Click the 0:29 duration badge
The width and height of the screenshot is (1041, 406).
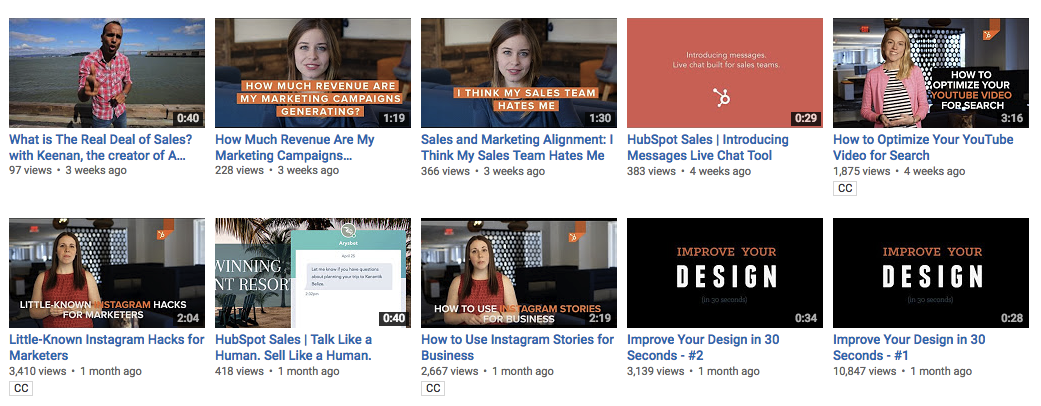(805, 119)
